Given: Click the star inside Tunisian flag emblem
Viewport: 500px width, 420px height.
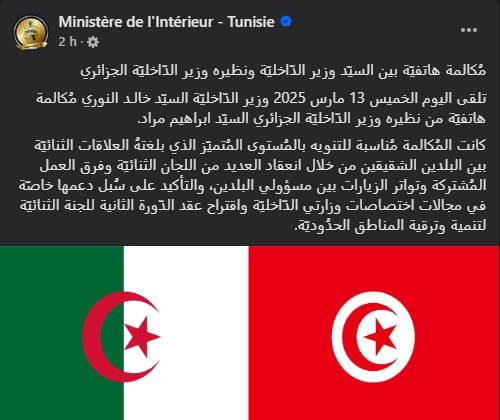Looking at the screenshot, I should (380, 337).
